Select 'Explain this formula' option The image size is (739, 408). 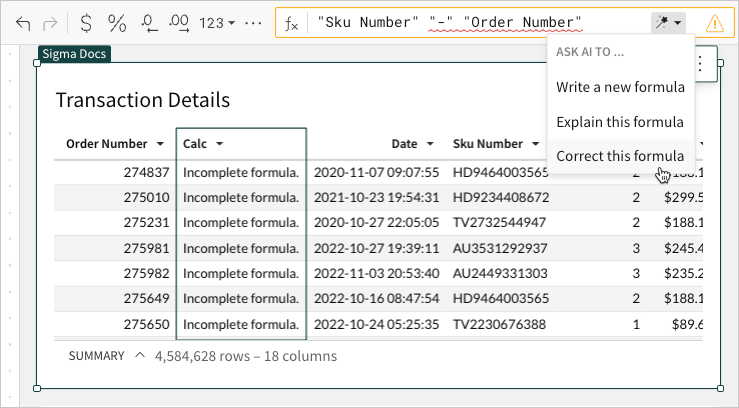tap(620, 122)
